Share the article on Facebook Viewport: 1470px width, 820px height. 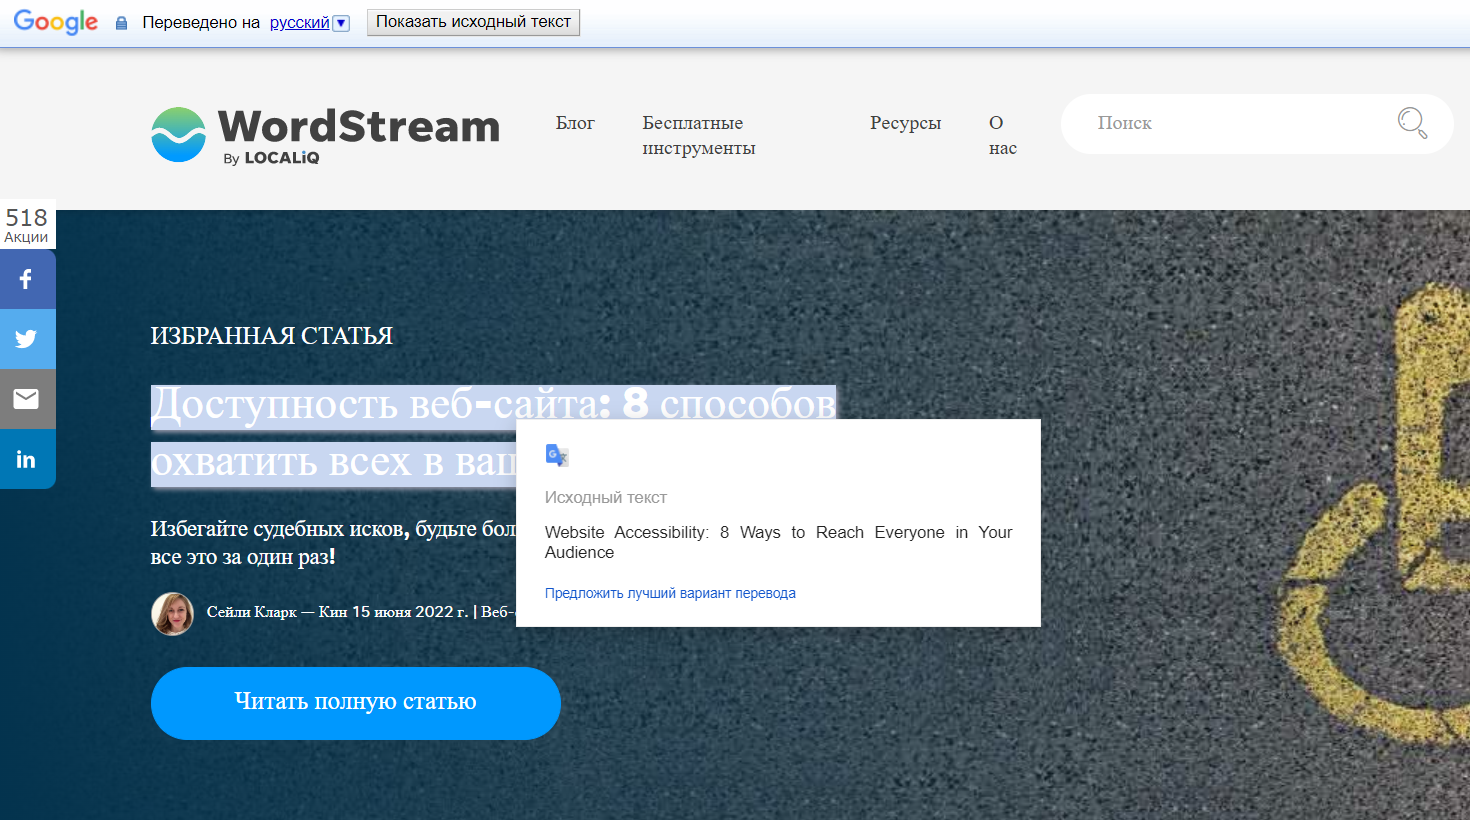(27, 279)
